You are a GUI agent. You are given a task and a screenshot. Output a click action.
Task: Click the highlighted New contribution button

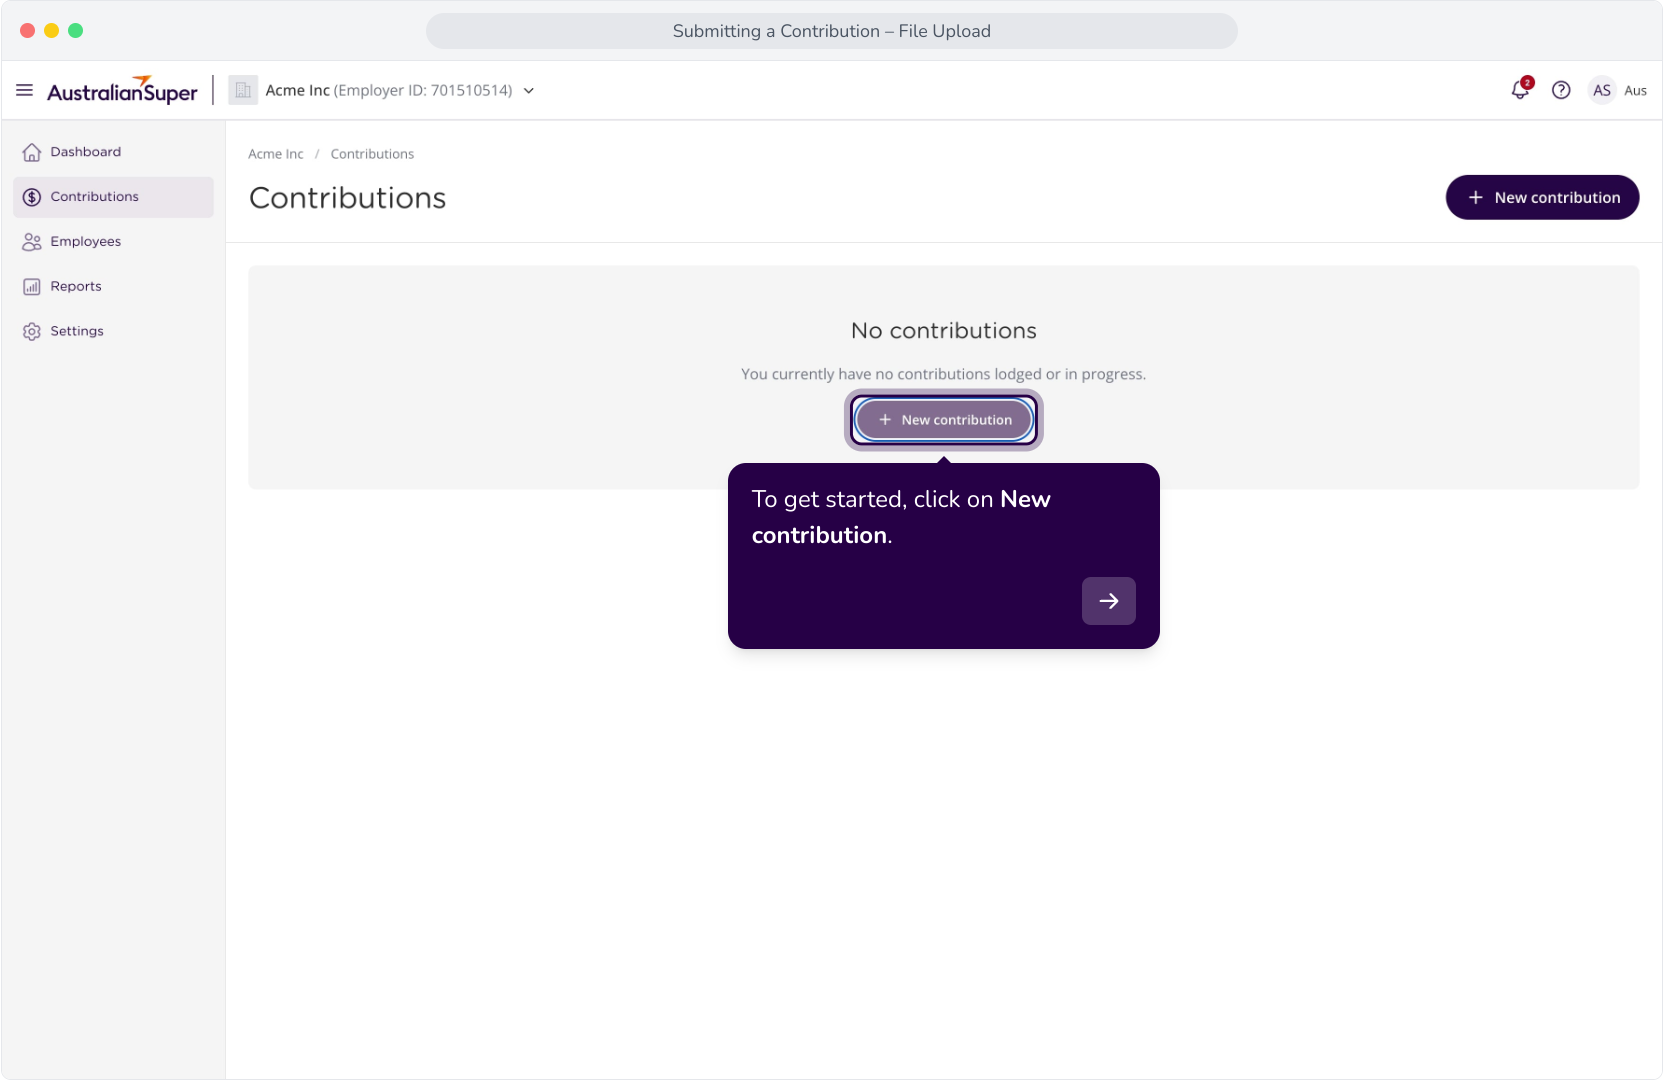(x=944, y=420)
